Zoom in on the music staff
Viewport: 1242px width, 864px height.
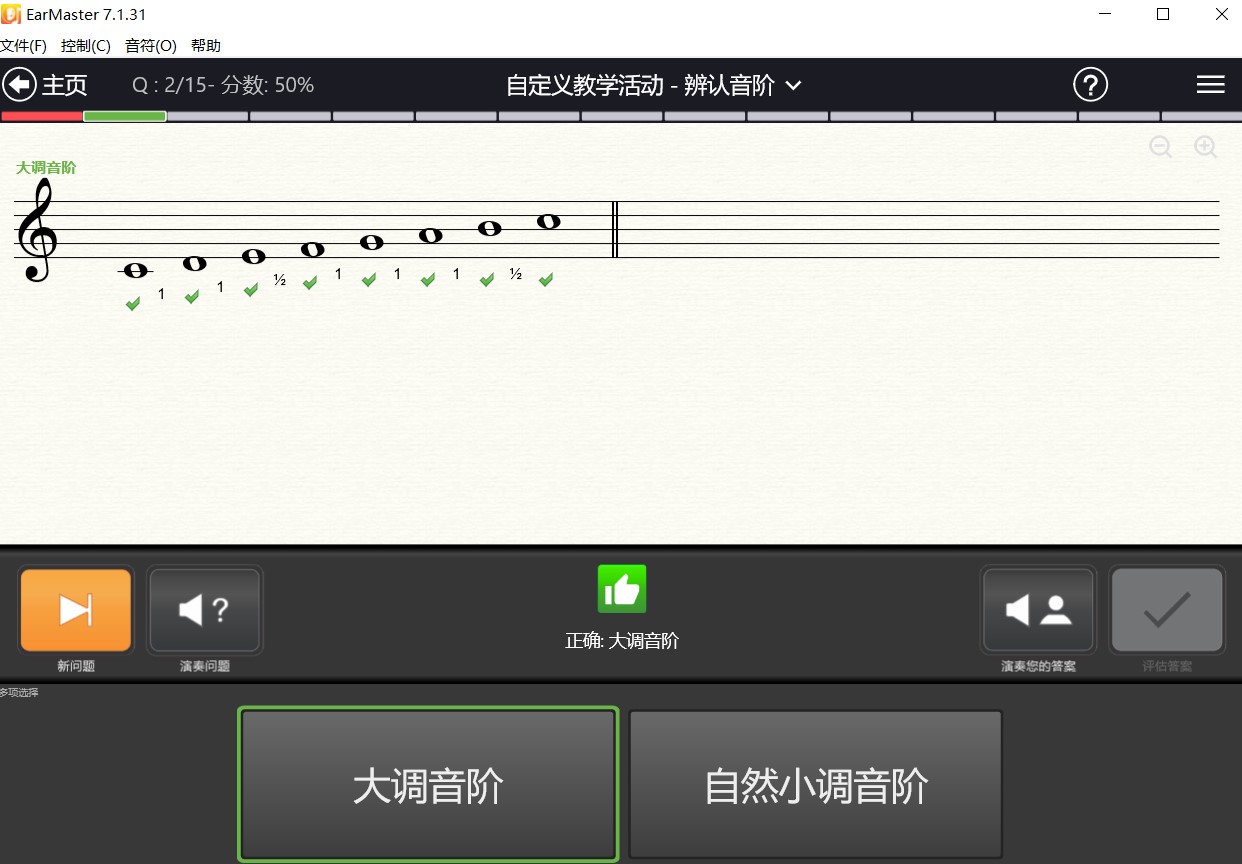(x=1205, y=146)
